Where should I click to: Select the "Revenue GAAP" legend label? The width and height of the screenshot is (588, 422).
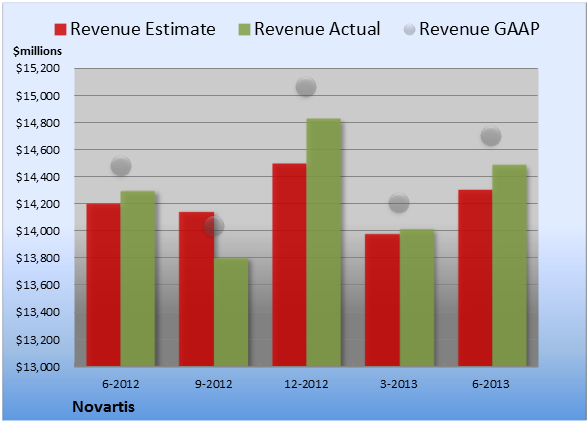[x=479, y=29]
